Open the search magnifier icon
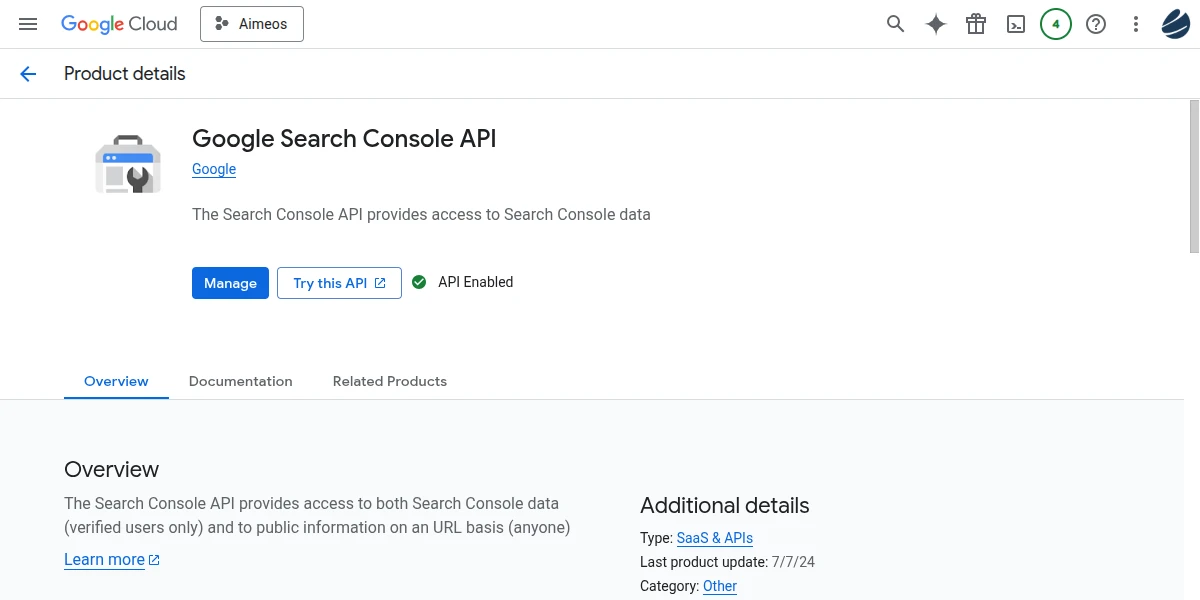This screenshot has width=1200, height=600. pyautogui.click(x=895, y=24)
